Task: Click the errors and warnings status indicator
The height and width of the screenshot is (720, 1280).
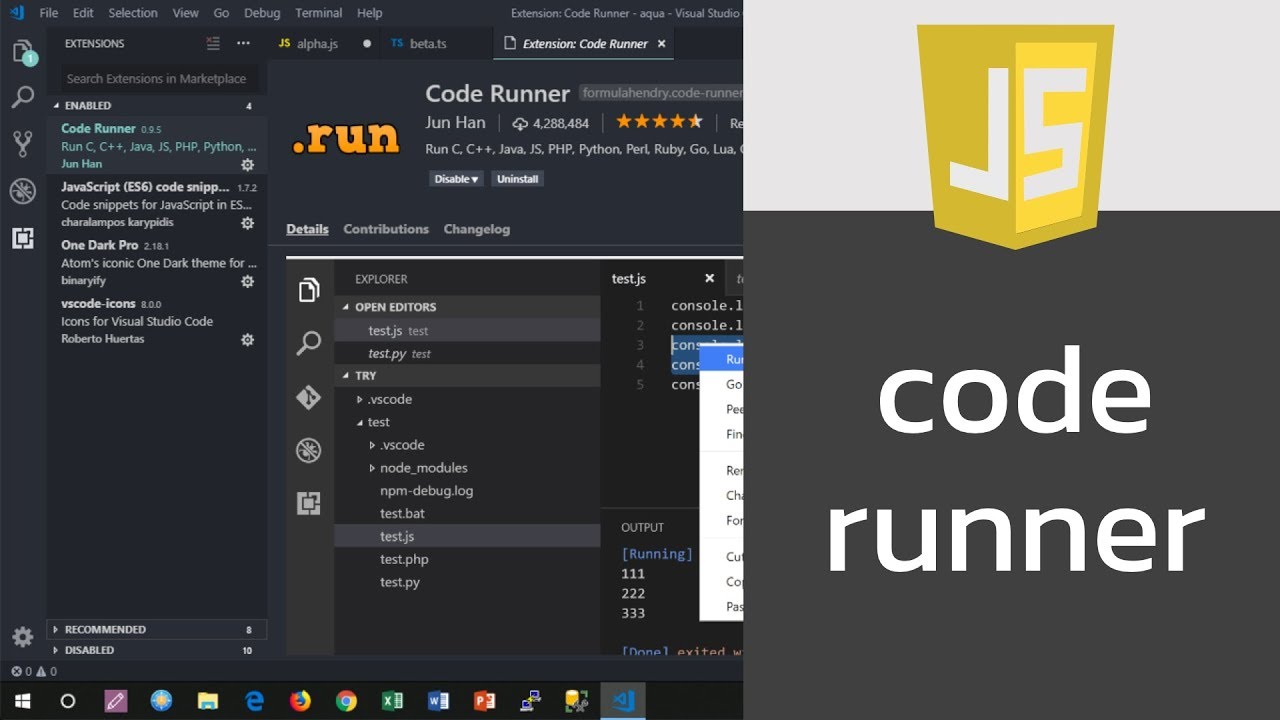Action: [33, 672]
